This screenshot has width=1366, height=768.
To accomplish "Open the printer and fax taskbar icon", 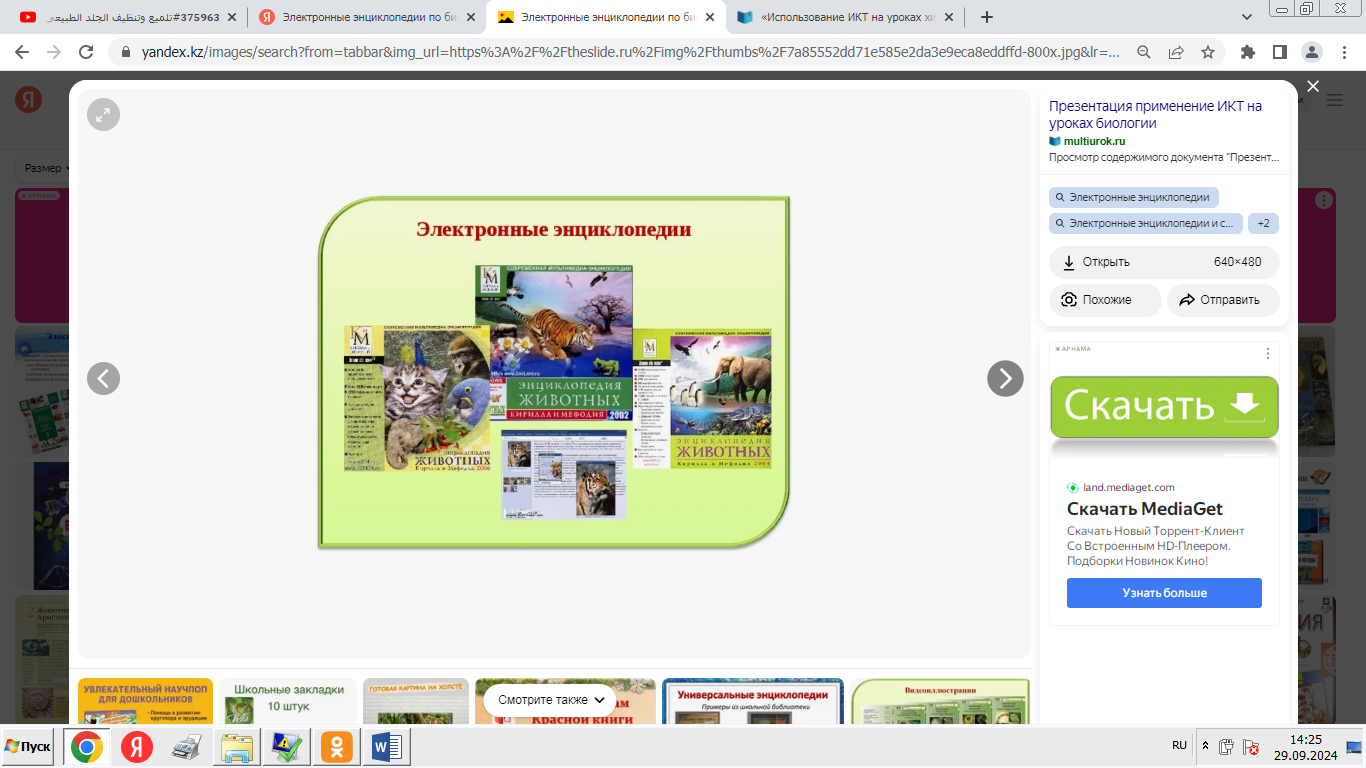I will [187, 747].
